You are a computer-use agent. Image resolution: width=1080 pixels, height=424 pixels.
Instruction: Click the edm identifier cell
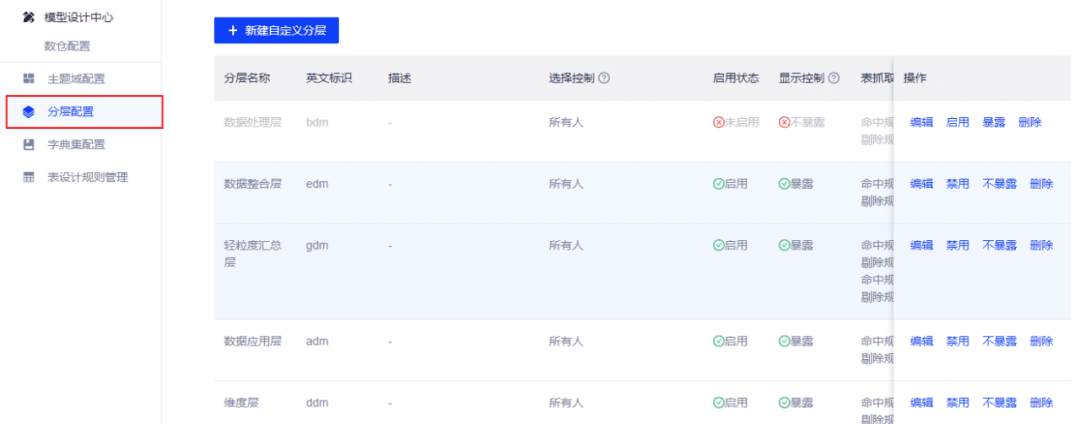tap(316, 184)
